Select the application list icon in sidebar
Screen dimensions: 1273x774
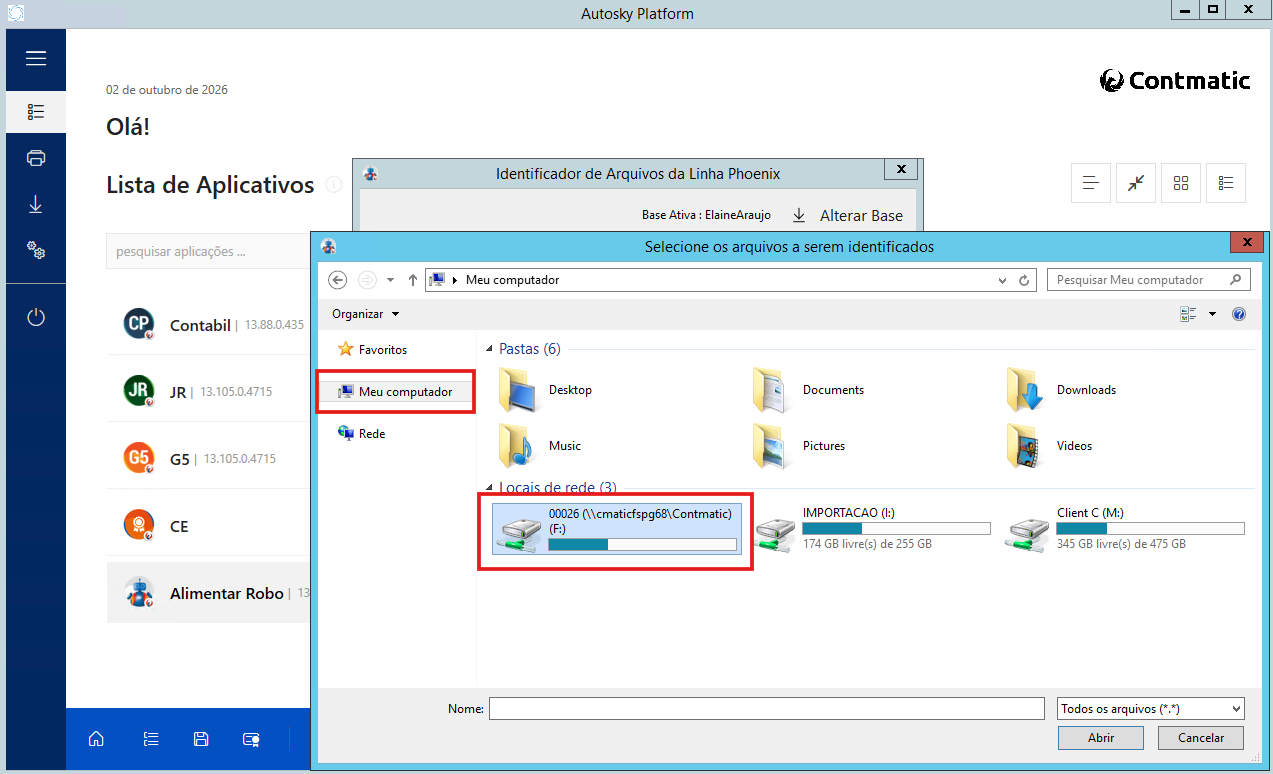(x=36, y=112)
